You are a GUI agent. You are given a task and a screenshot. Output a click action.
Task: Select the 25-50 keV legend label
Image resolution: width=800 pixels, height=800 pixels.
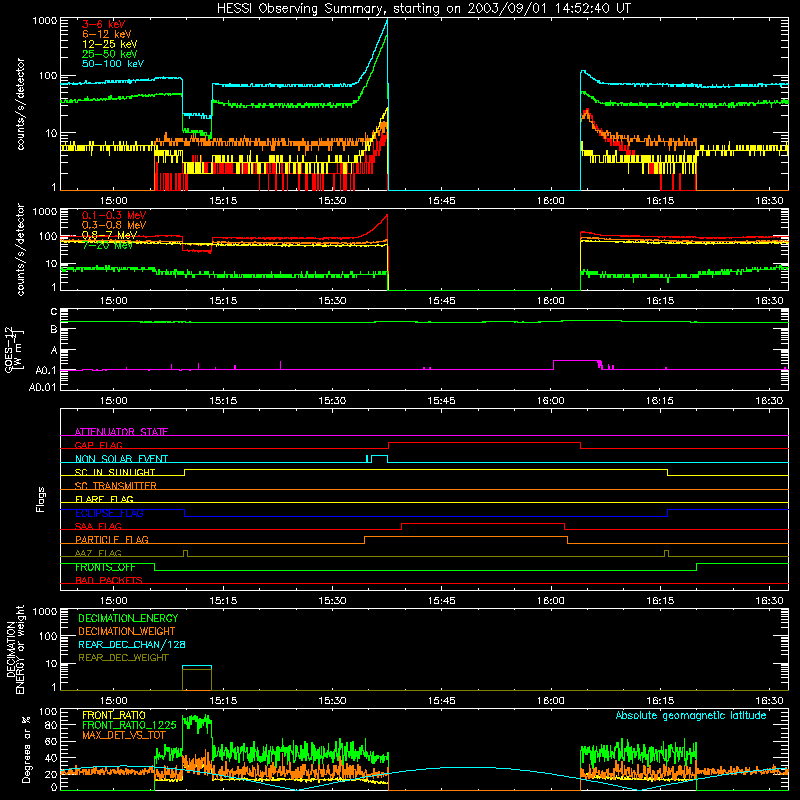[x=109, y=54]
